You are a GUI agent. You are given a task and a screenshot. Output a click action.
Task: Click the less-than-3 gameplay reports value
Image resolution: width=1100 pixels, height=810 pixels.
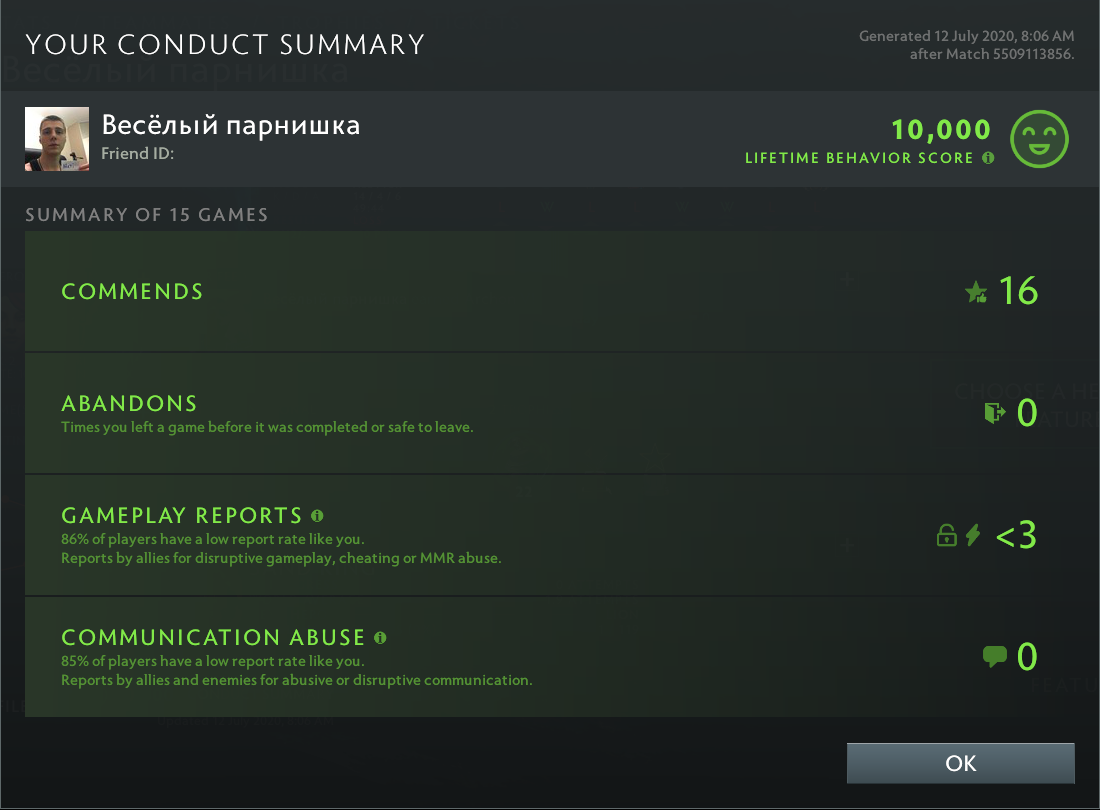pos(1016,536)
